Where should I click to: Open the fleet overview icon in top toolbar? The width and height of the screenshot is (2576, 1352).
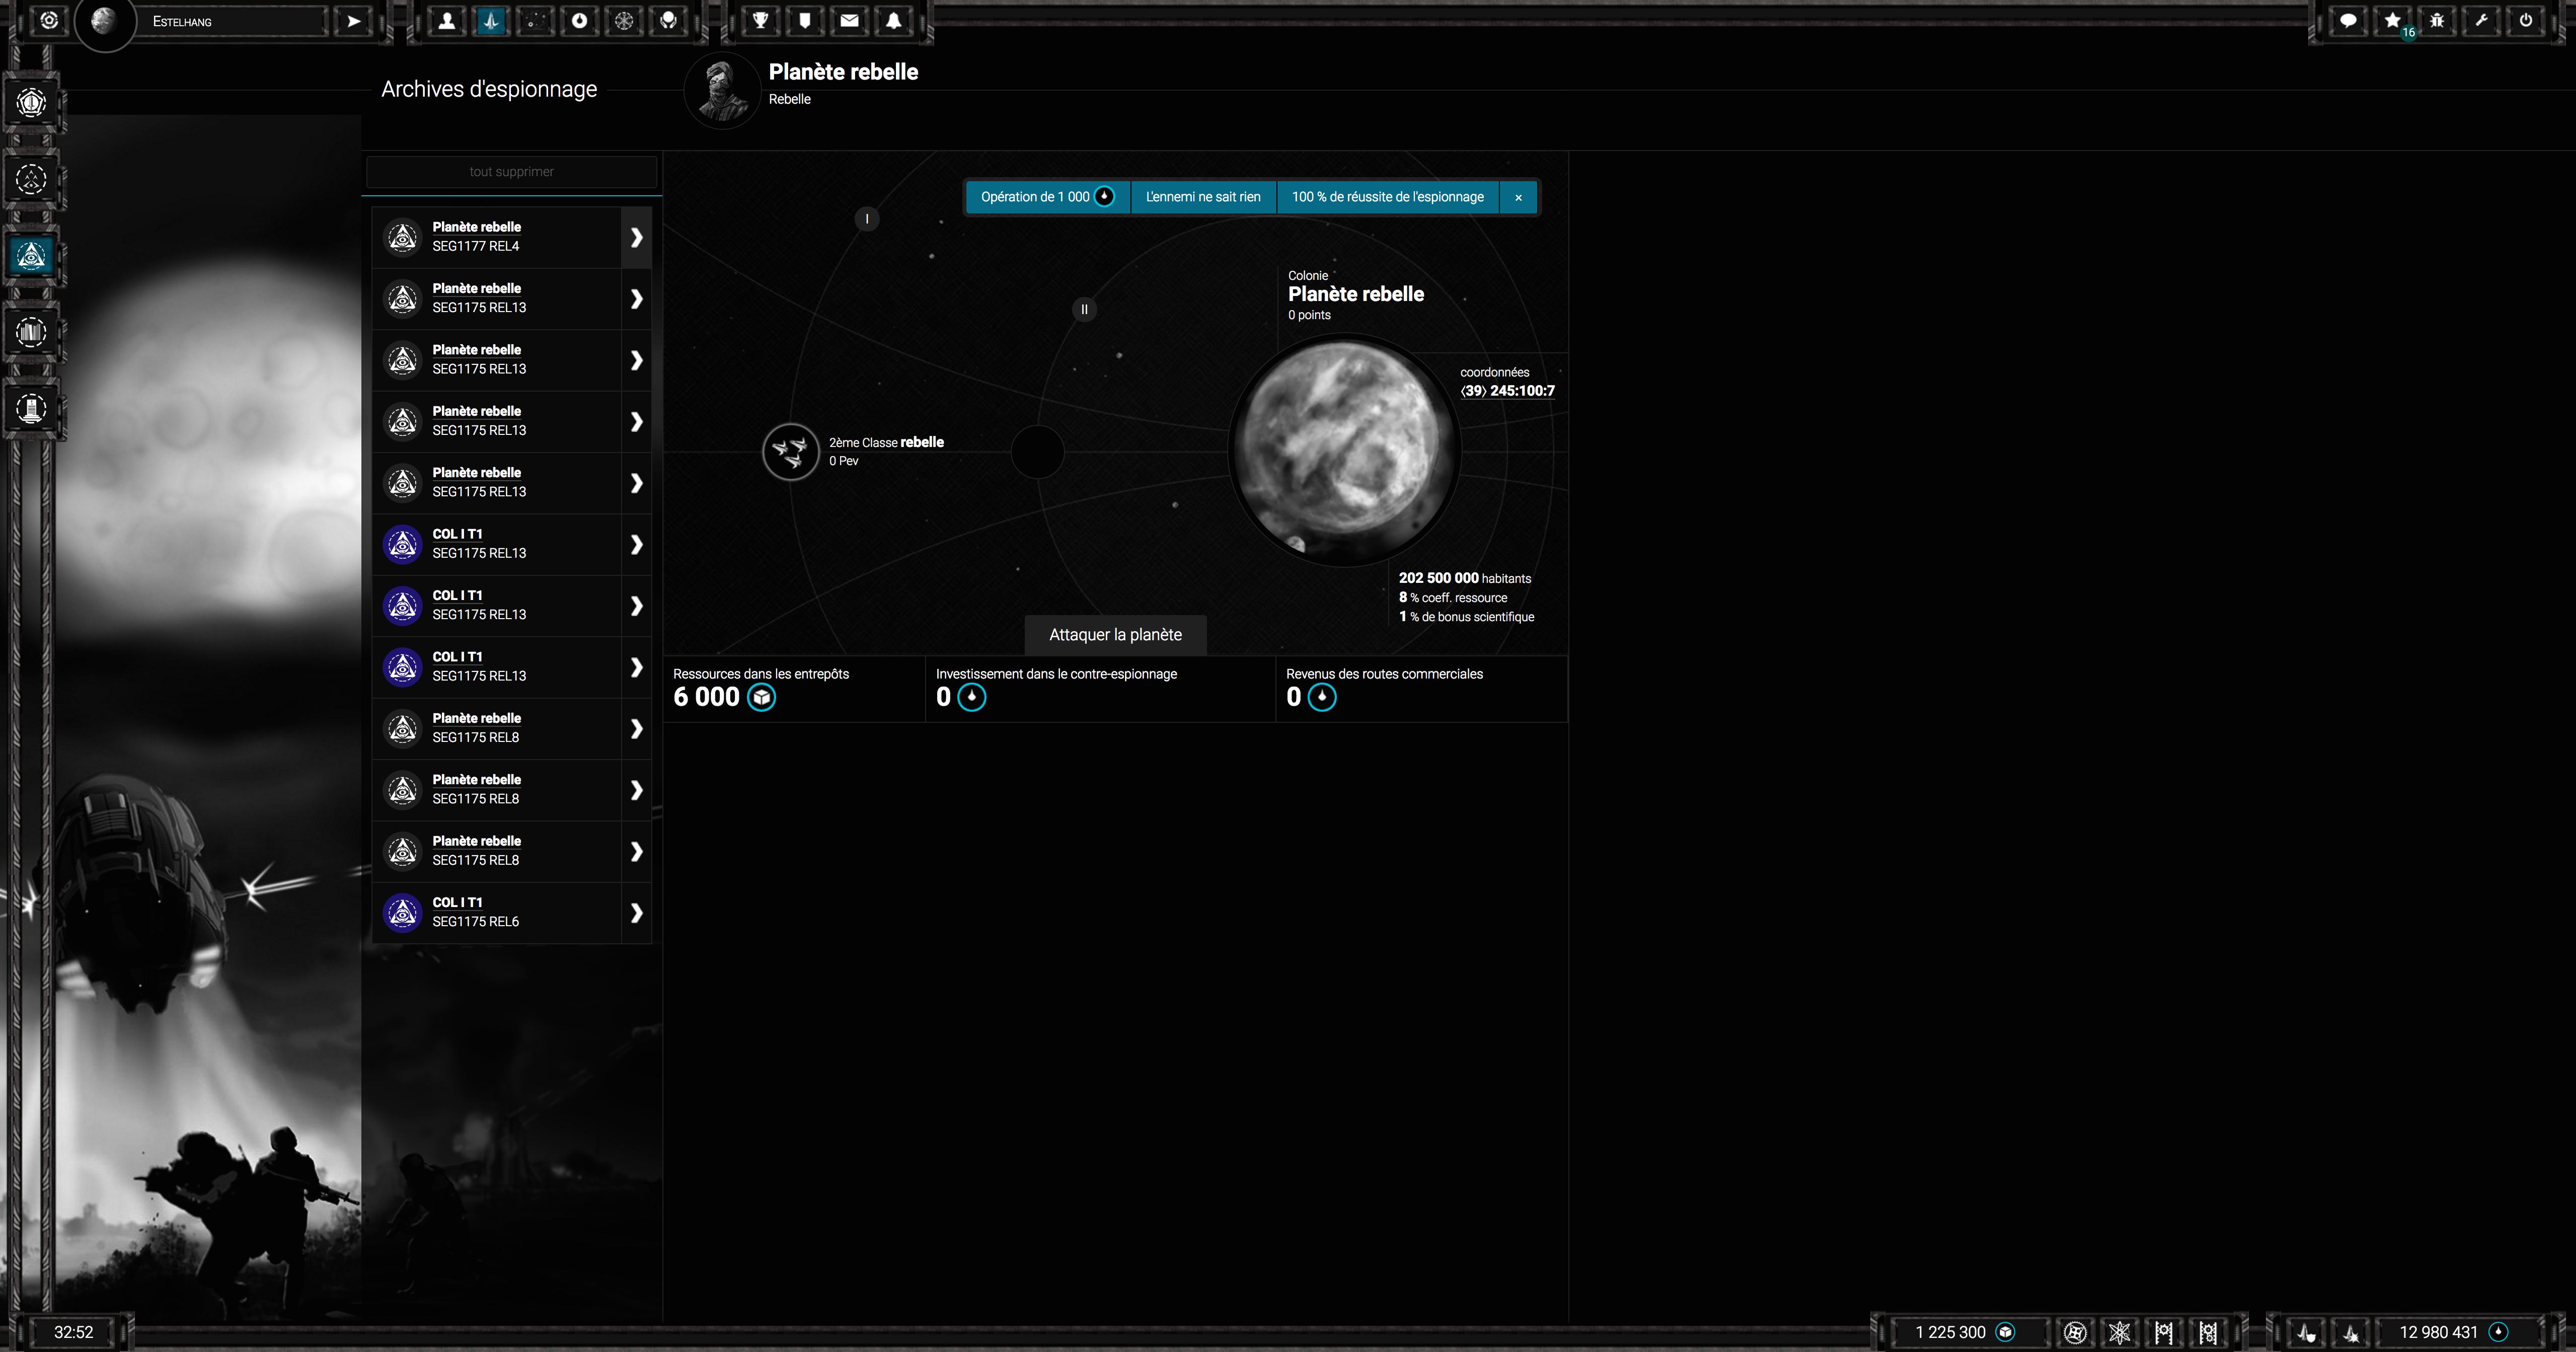click(x=491, y=21)
